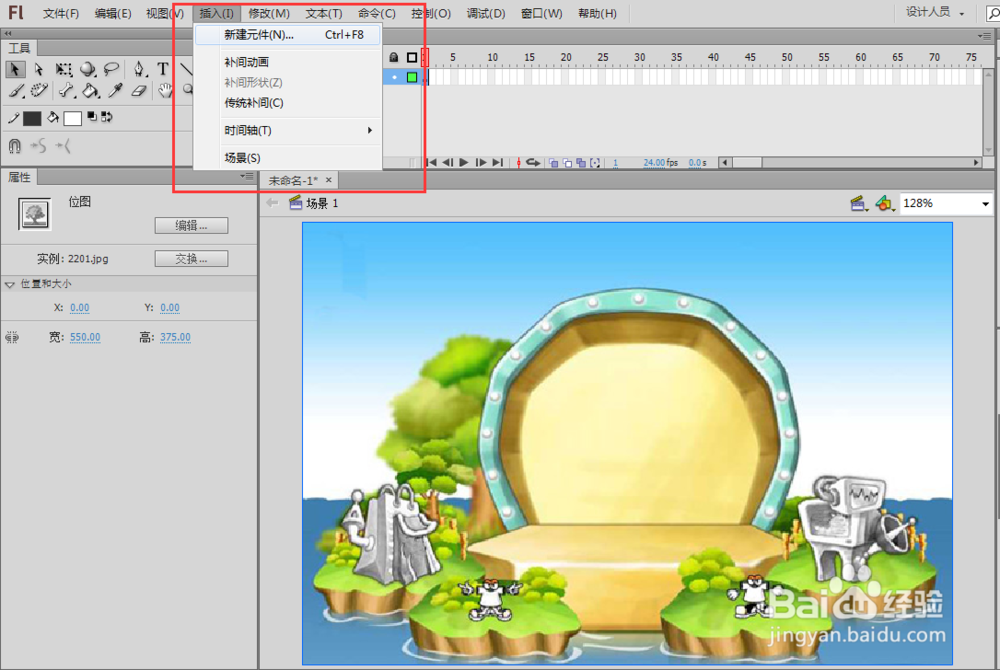Viewport: 1000px width, 670px height.
Task: Open the 128% zoom dropdown
Action: 985,204
